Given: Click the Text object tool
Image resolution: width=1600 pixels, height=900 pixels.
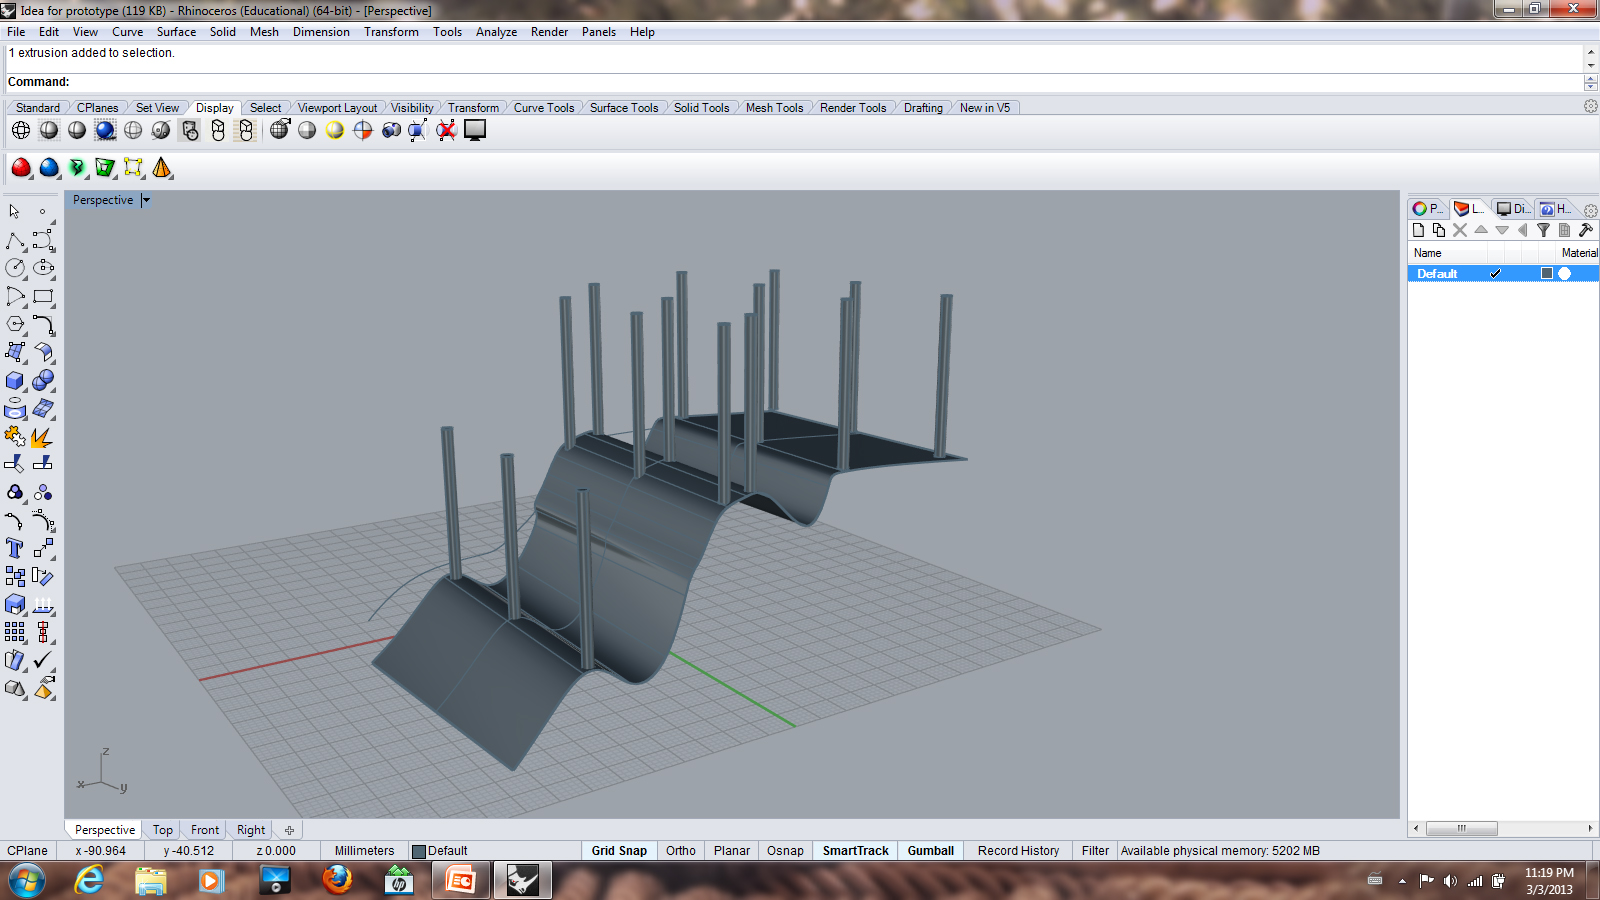Looking at the screenshot, I should [15, 548].
